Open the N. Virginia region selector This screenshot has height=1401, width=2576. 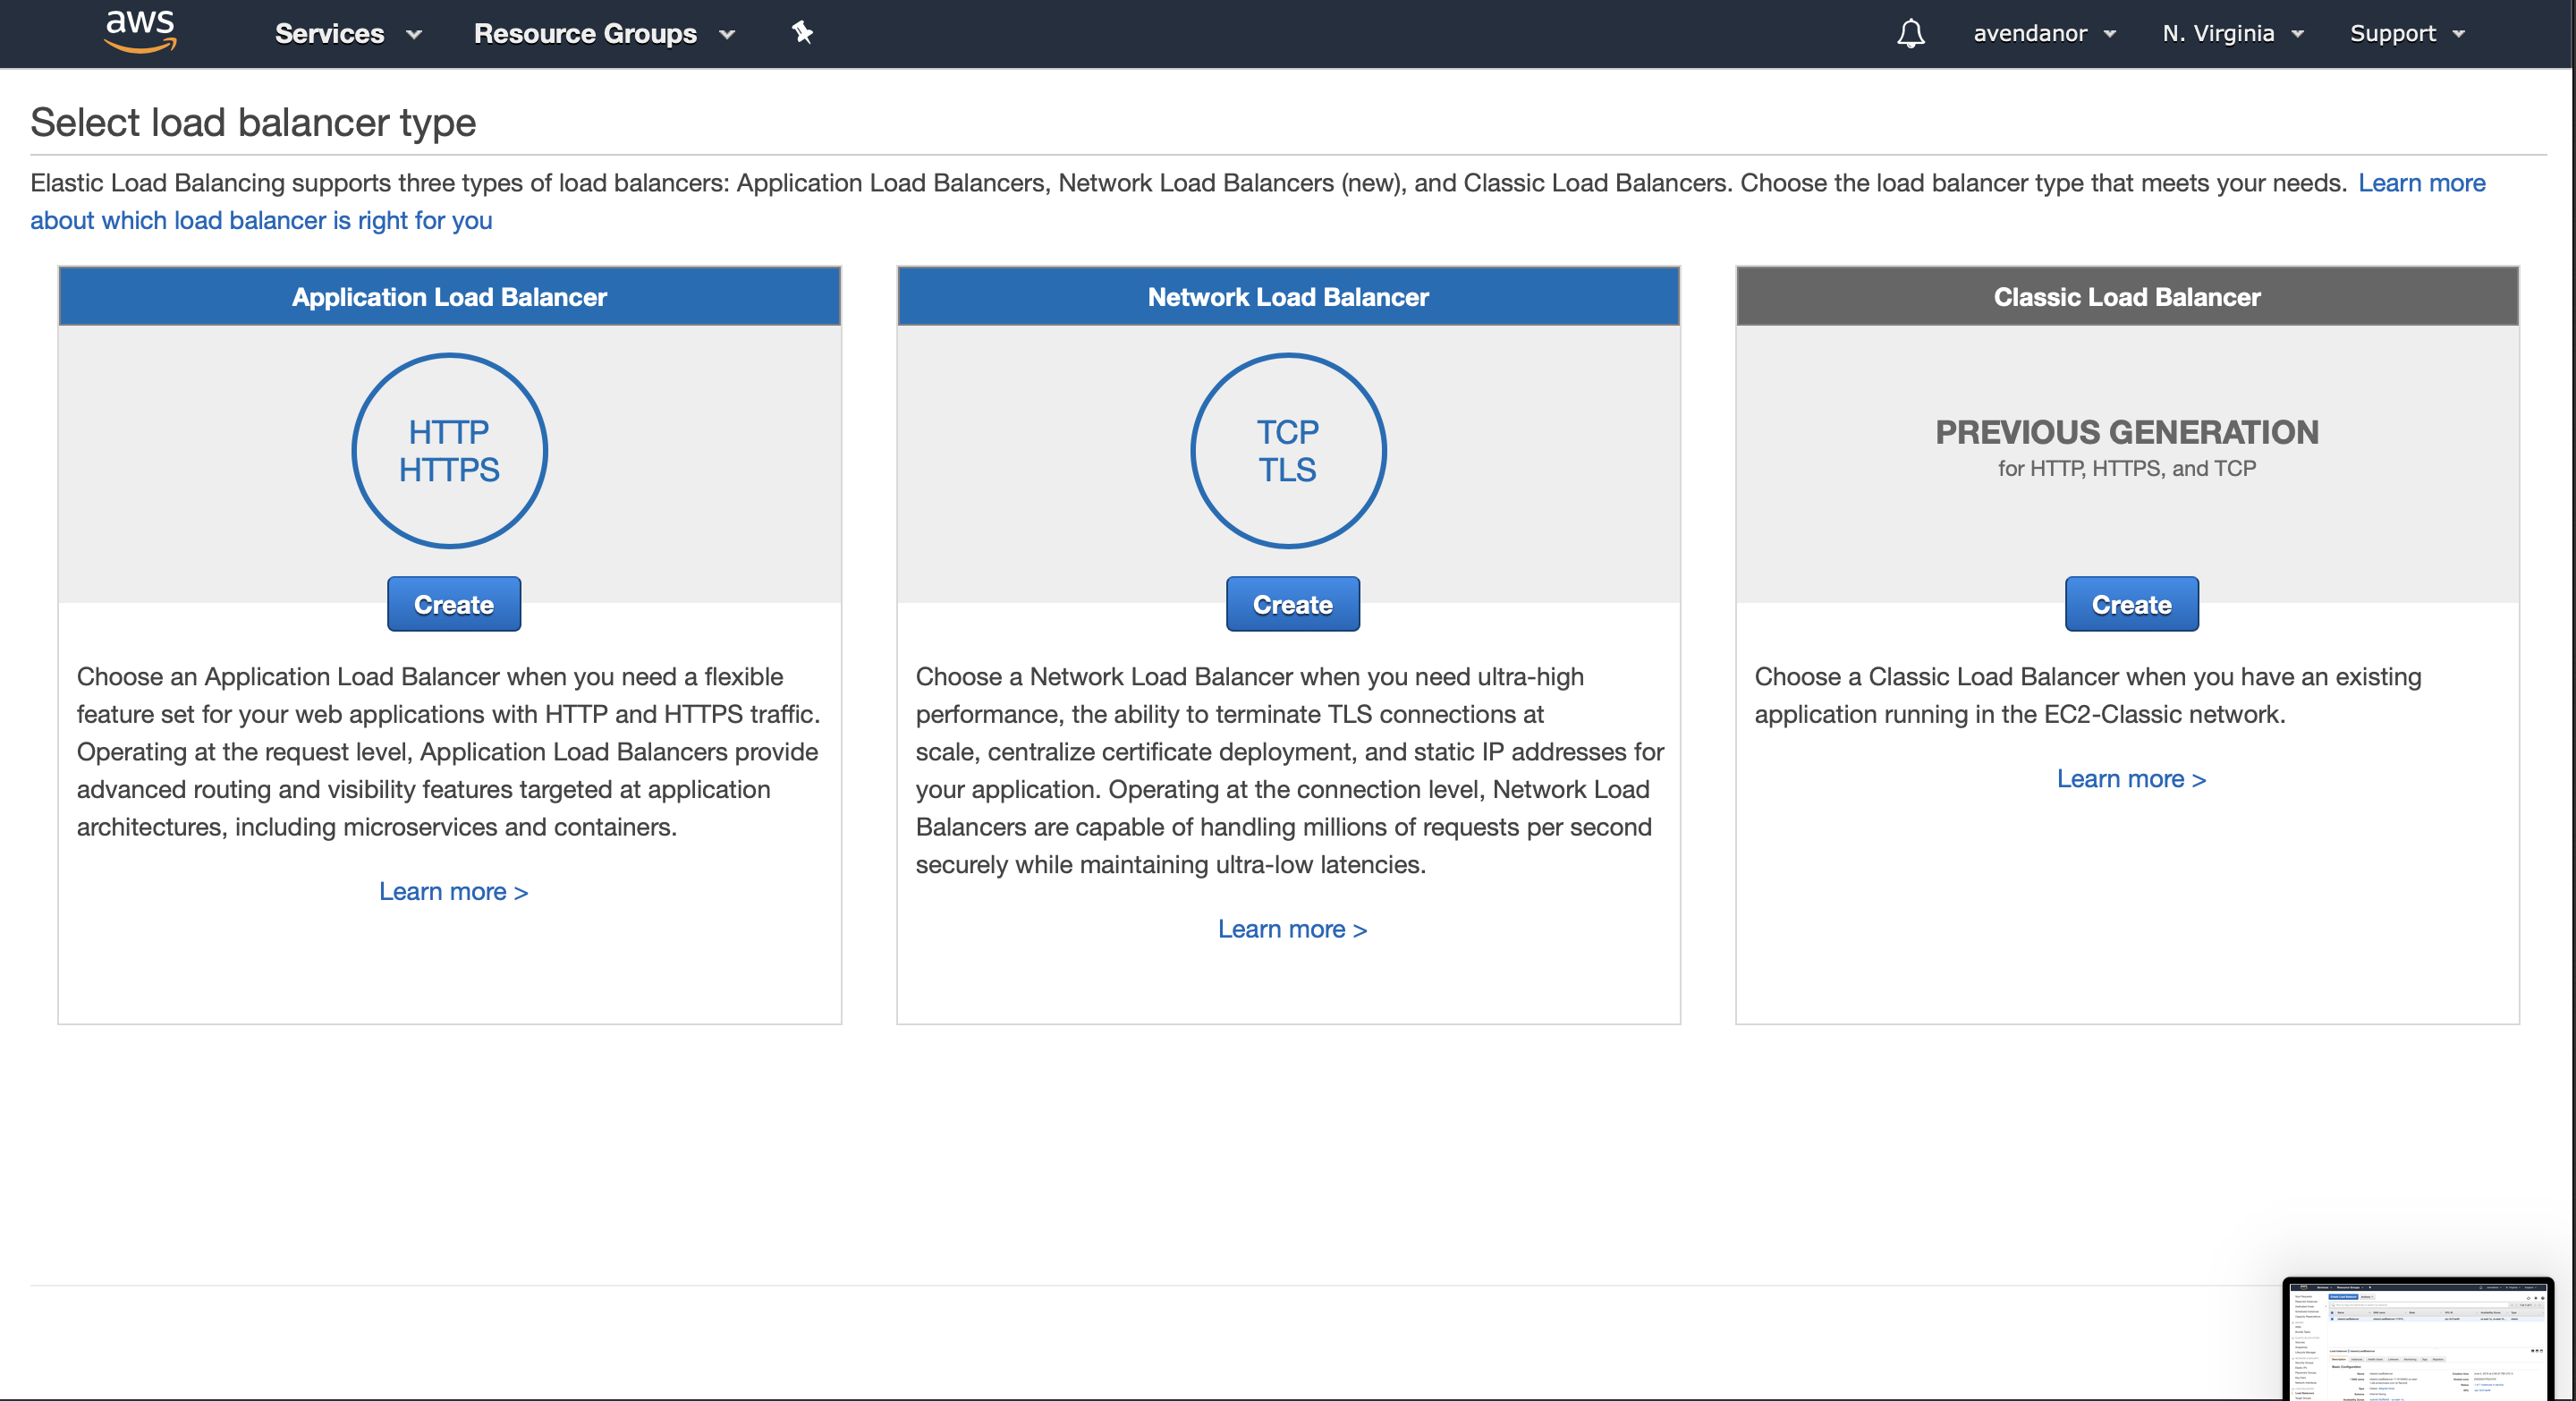pos(2232,33)
